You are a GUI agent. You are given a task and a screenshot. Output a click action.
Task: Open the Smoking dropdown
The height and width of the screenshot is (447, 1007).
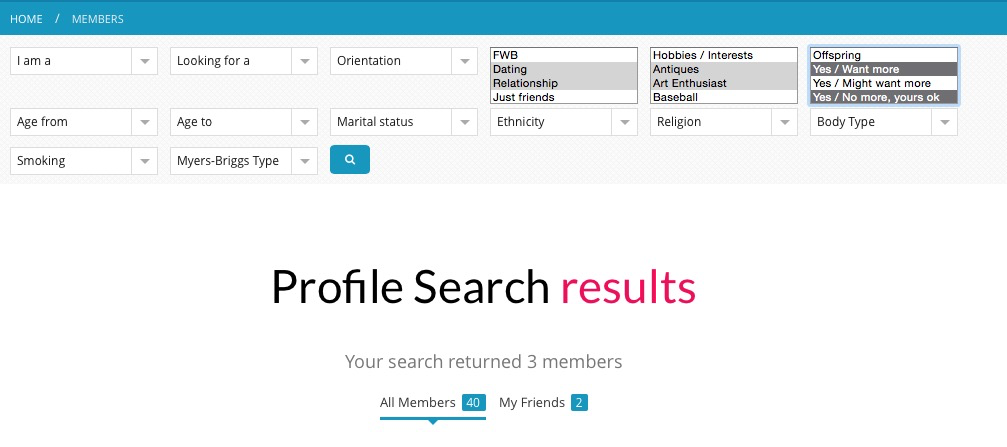tap(83, 160)
